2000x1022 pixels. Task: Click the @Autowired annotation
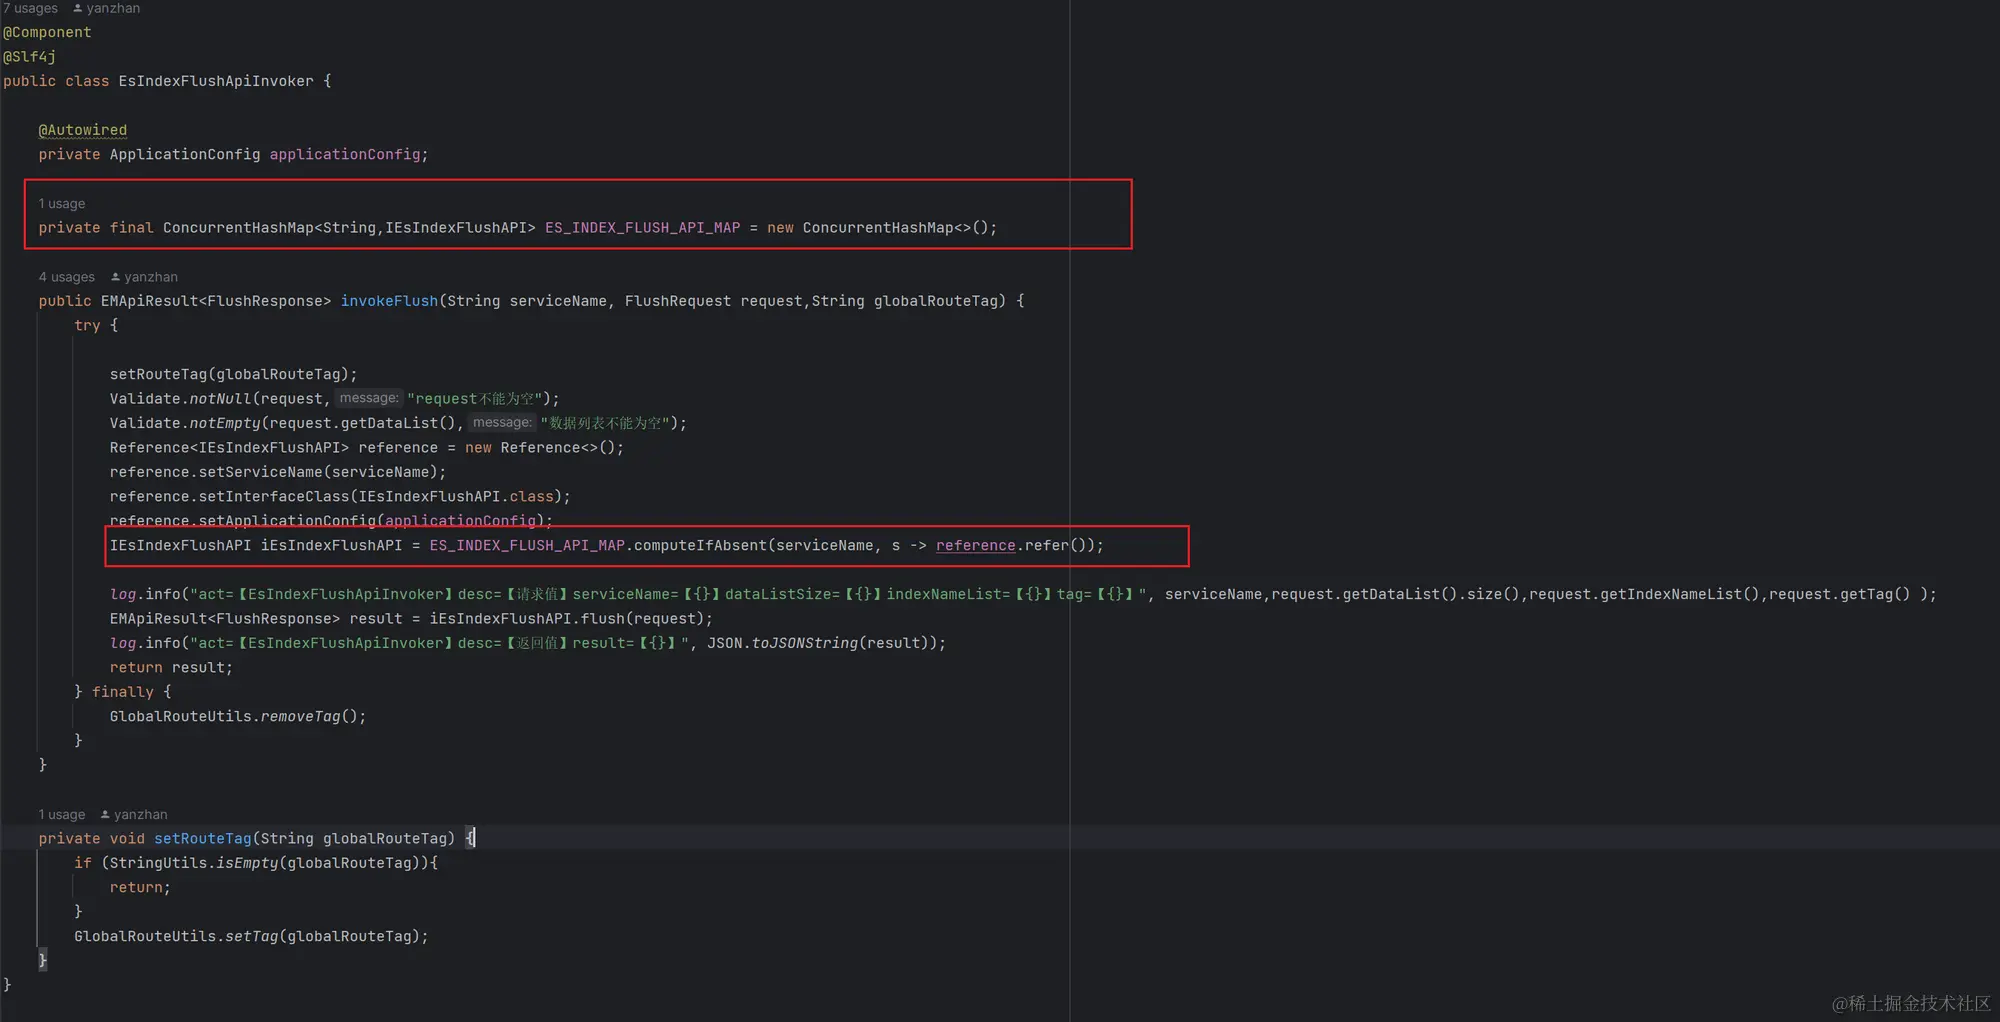pos(83,130)
